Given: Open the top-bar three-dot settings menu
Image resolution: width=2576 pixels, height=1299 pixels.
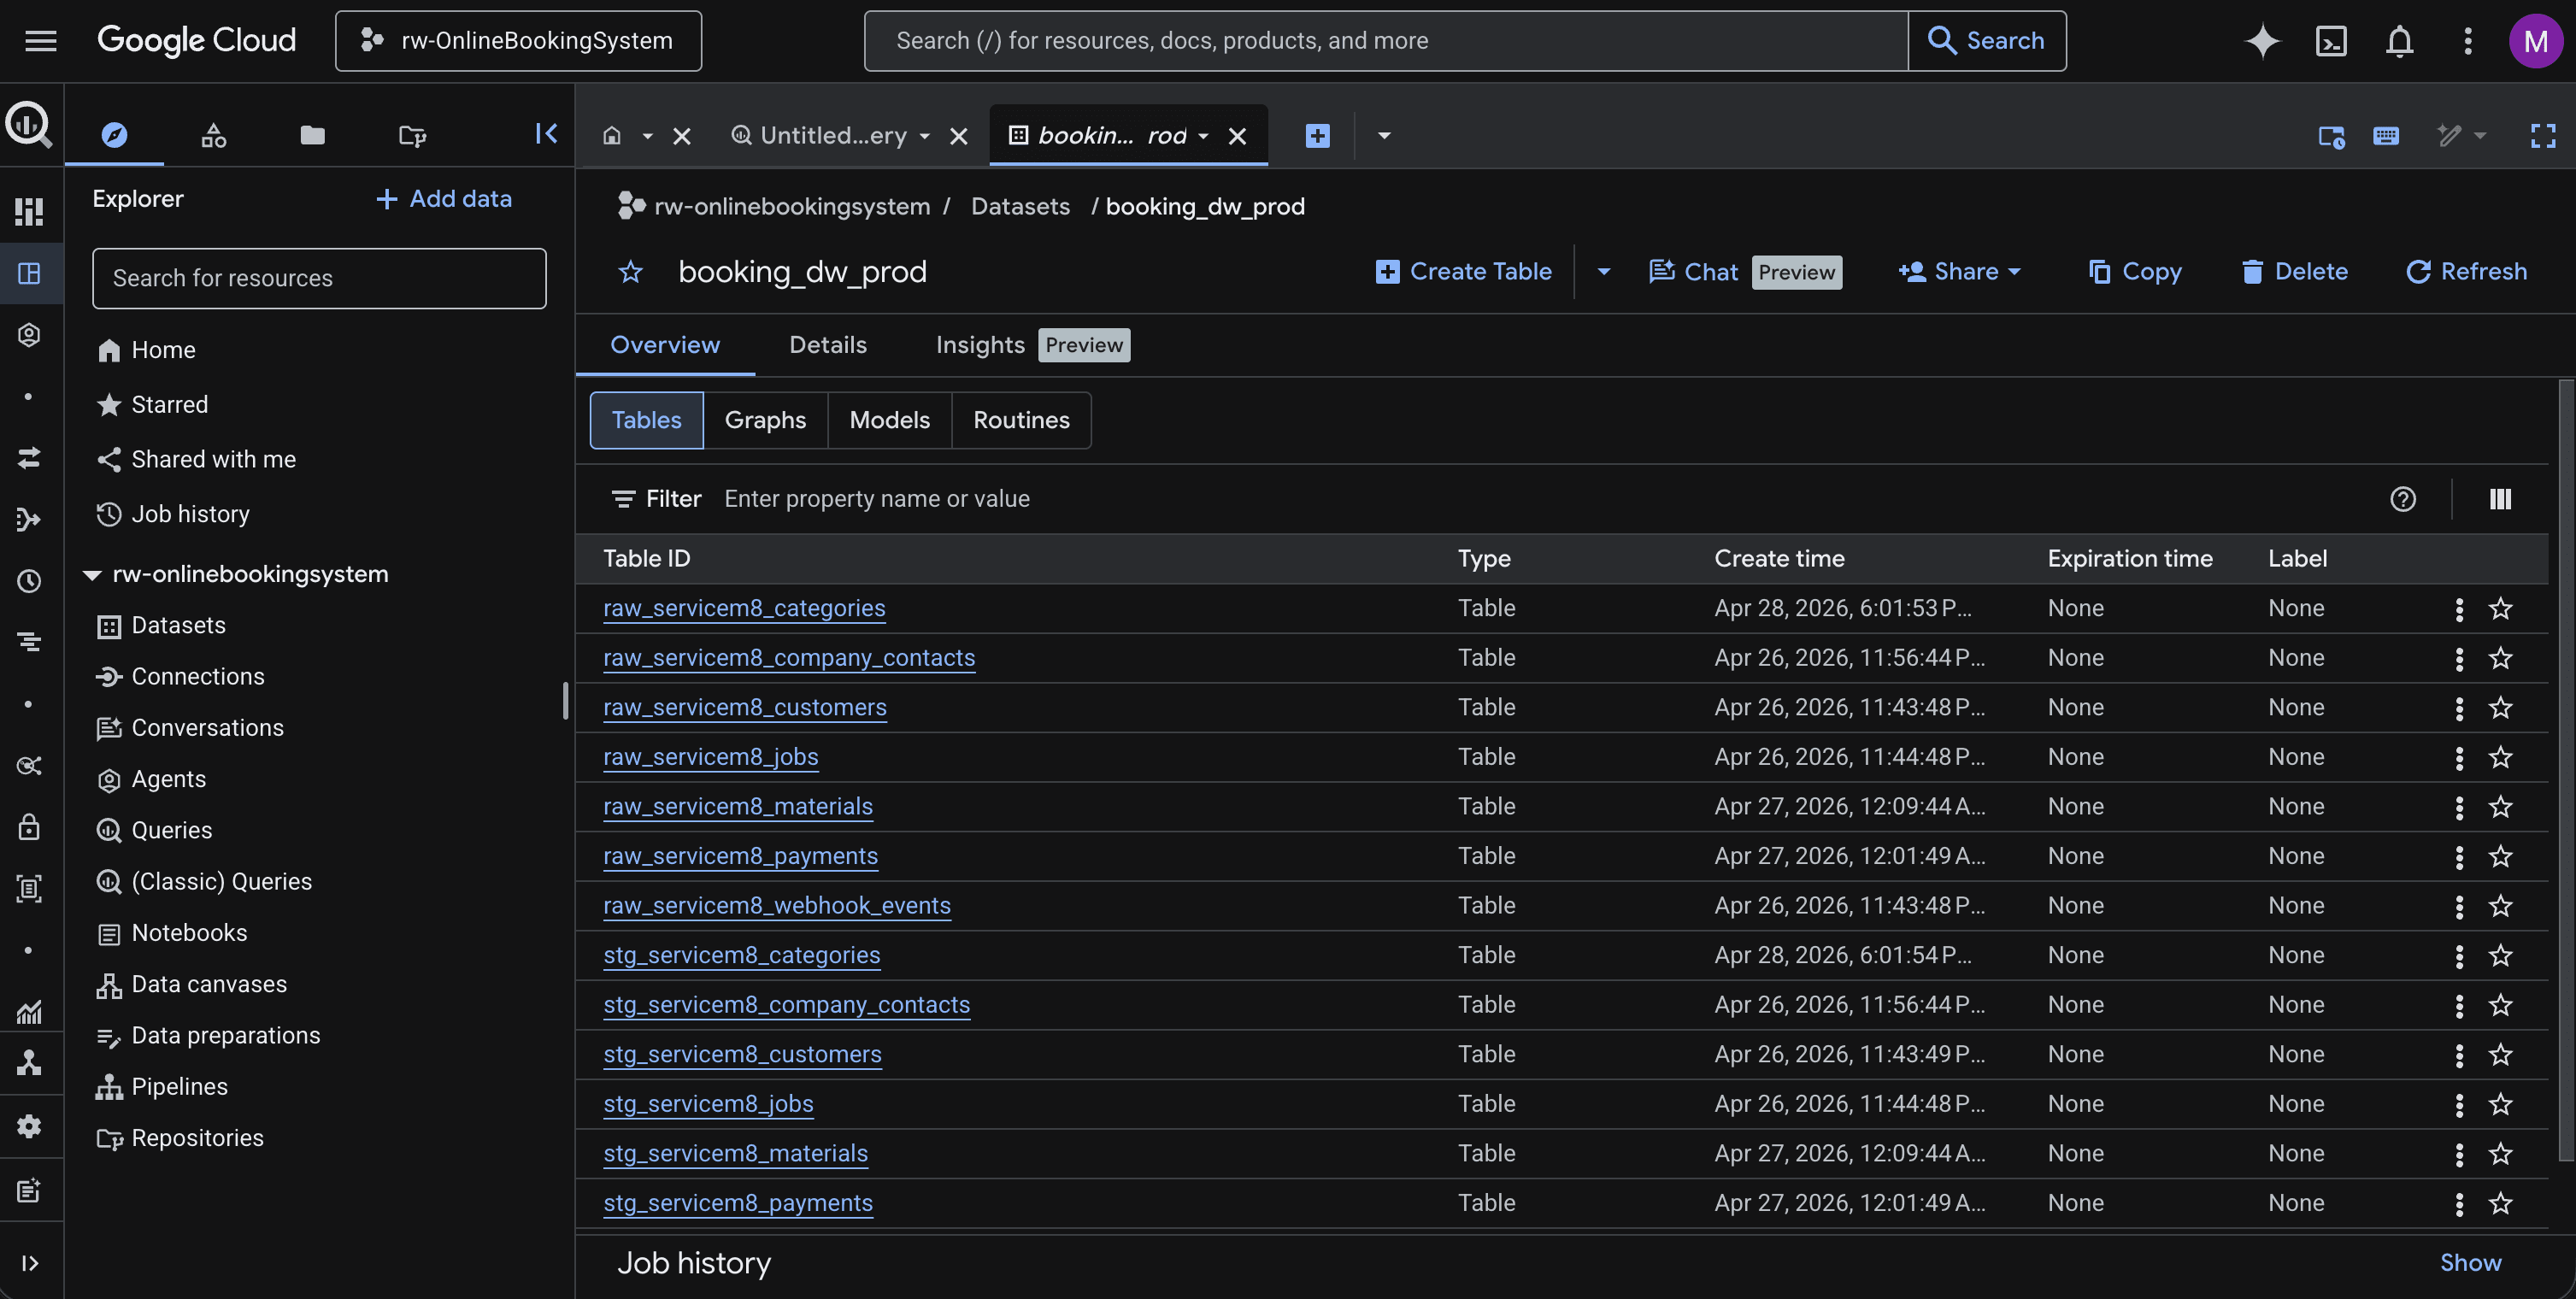Looking at the screenshot, I should point(2467,41).
